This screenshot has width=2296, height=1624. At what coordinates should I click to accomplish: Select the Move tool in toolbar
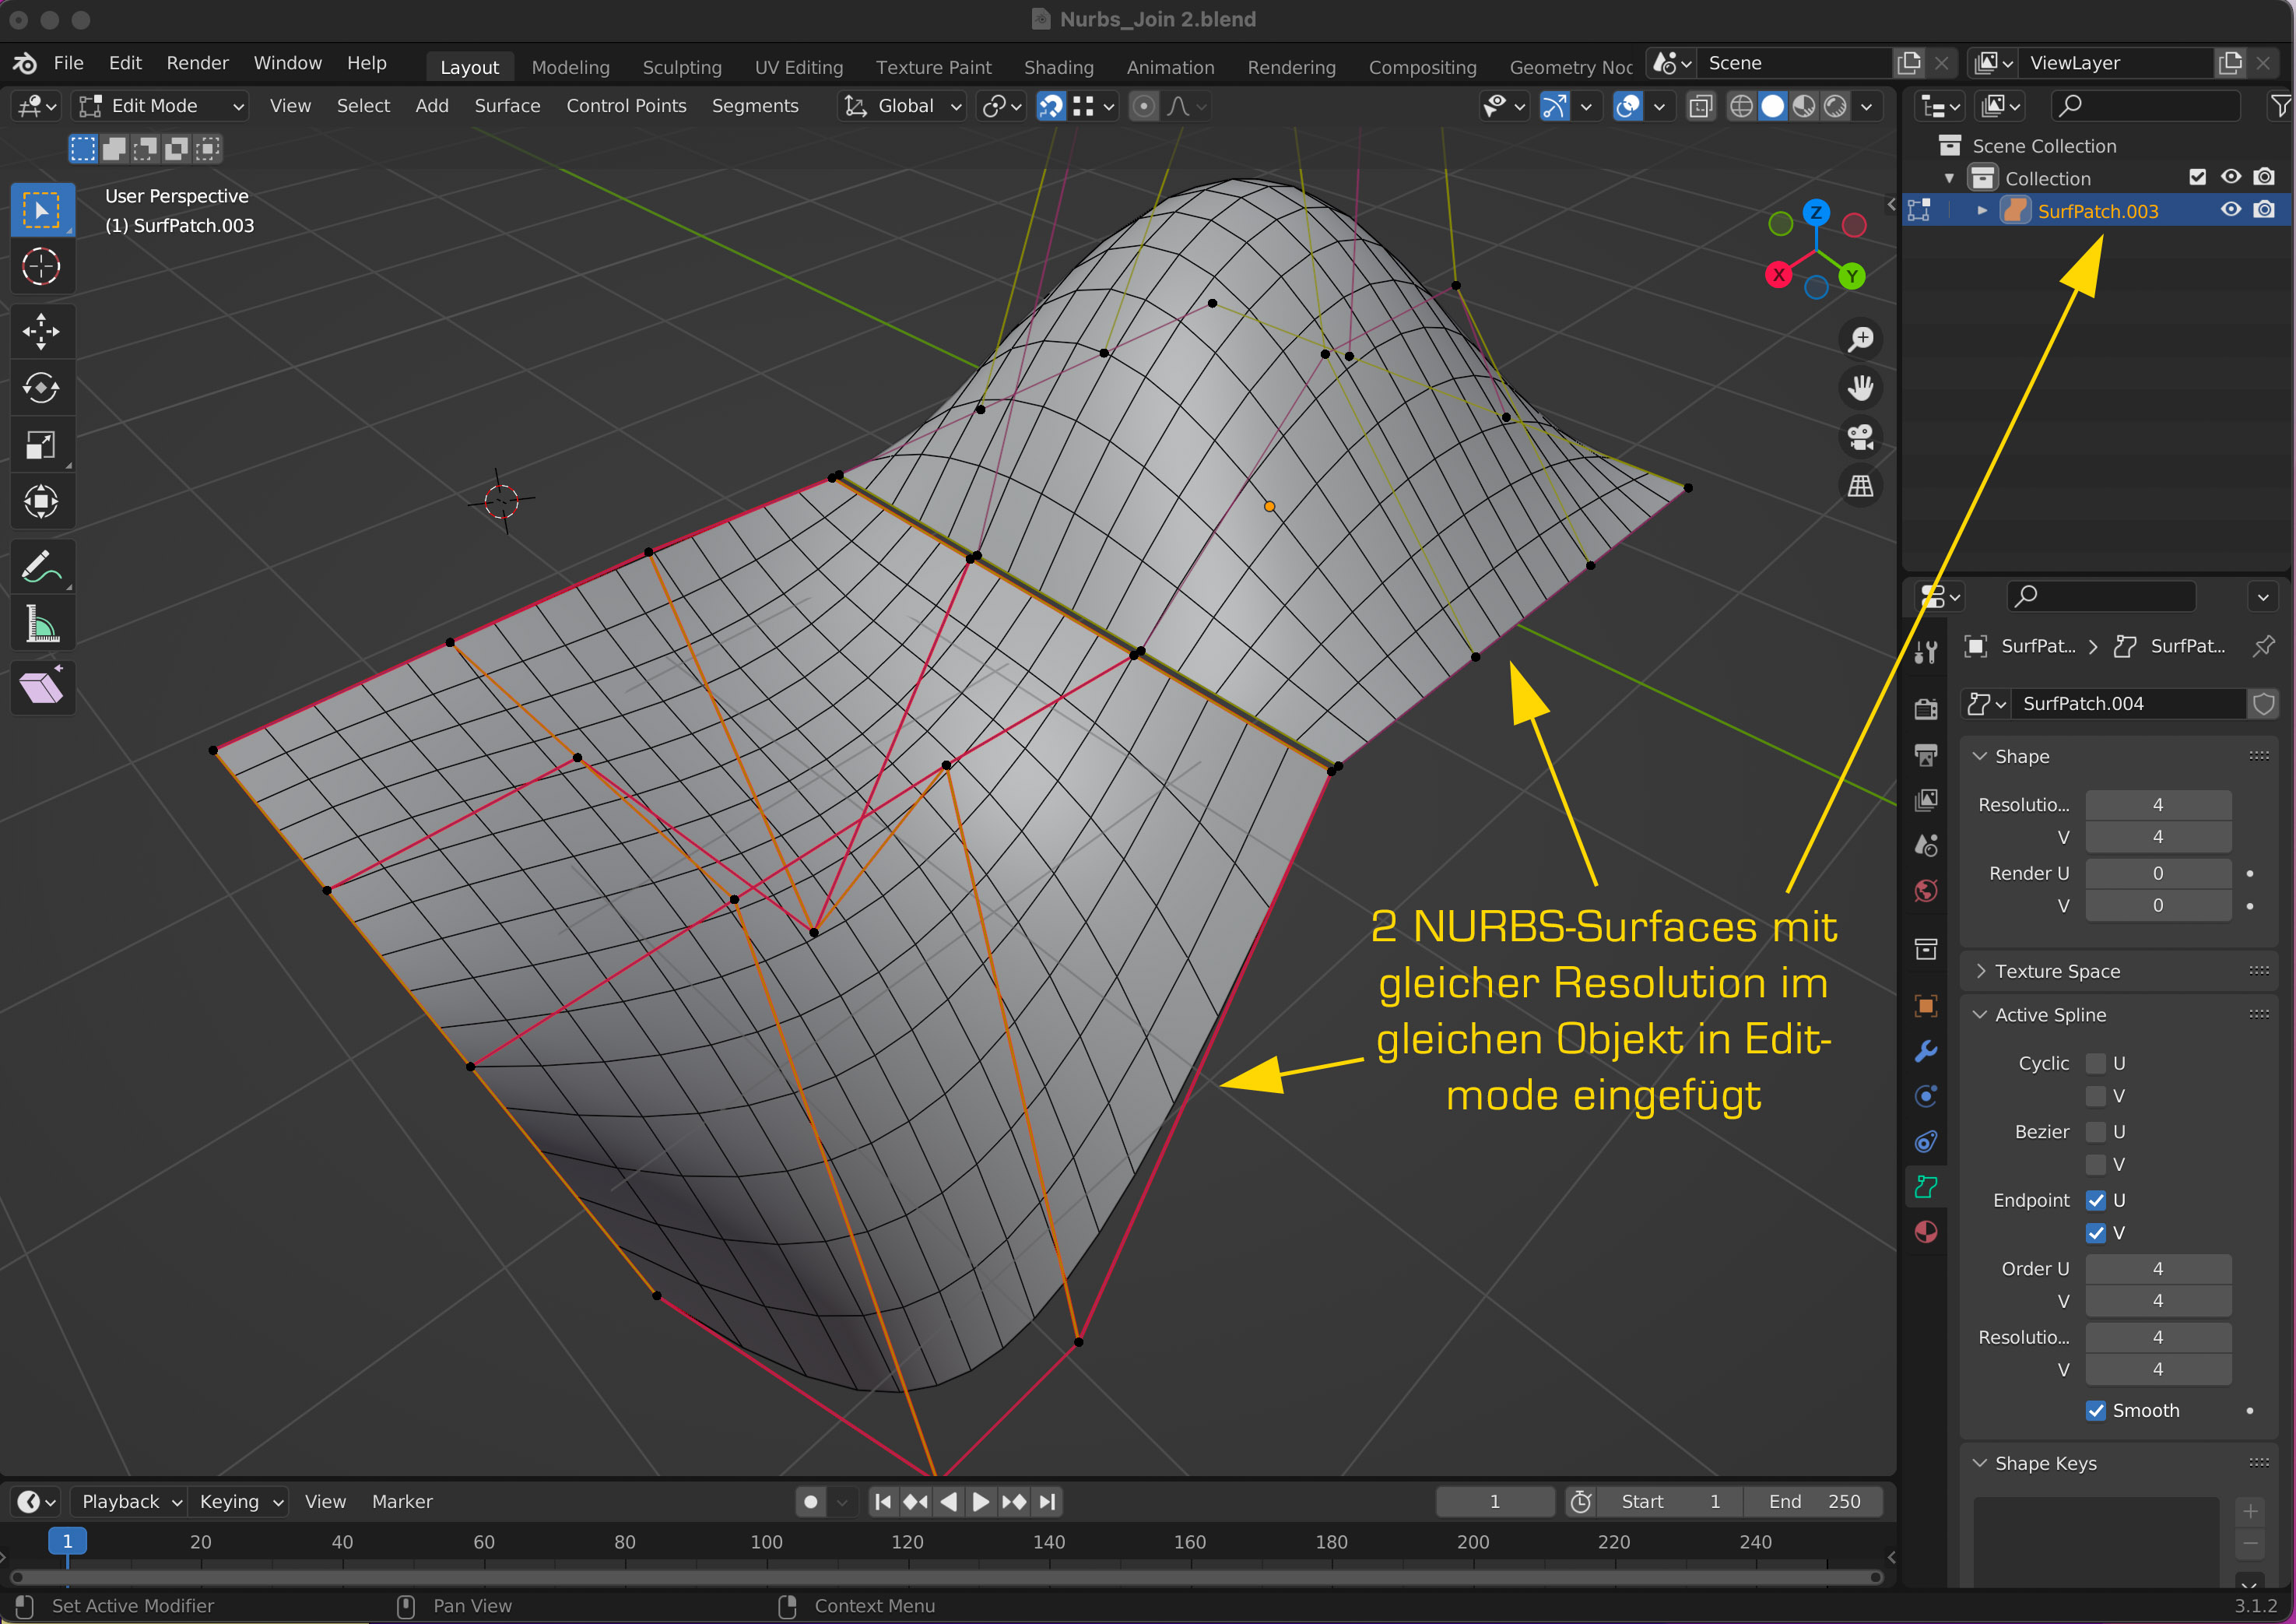pyautogui.click(x=41, y=332)
